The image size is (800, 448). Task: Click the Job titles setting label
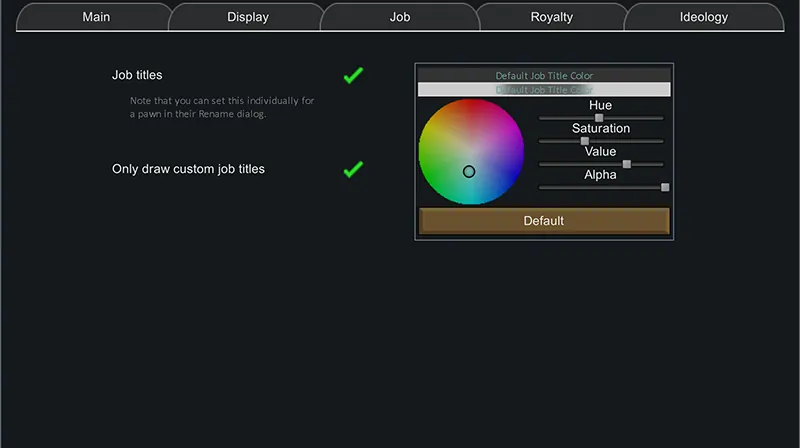(137, 75)
